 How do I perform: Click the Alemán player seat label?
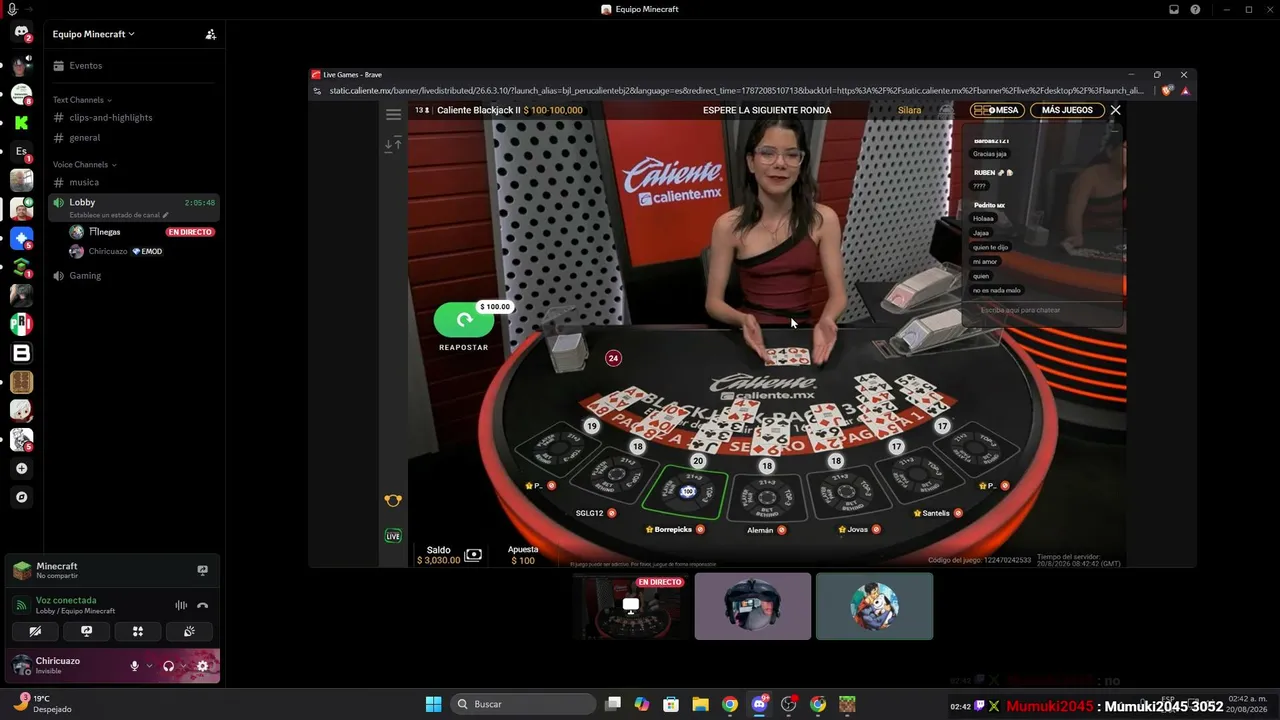click(760, 530)
